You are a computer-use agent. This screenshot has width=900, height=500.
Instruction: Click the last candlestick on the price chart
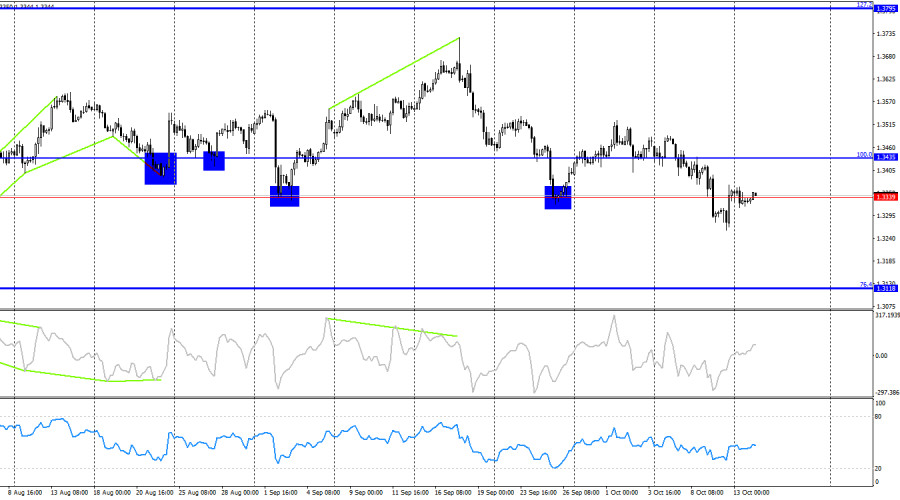[x=755, y=195]
